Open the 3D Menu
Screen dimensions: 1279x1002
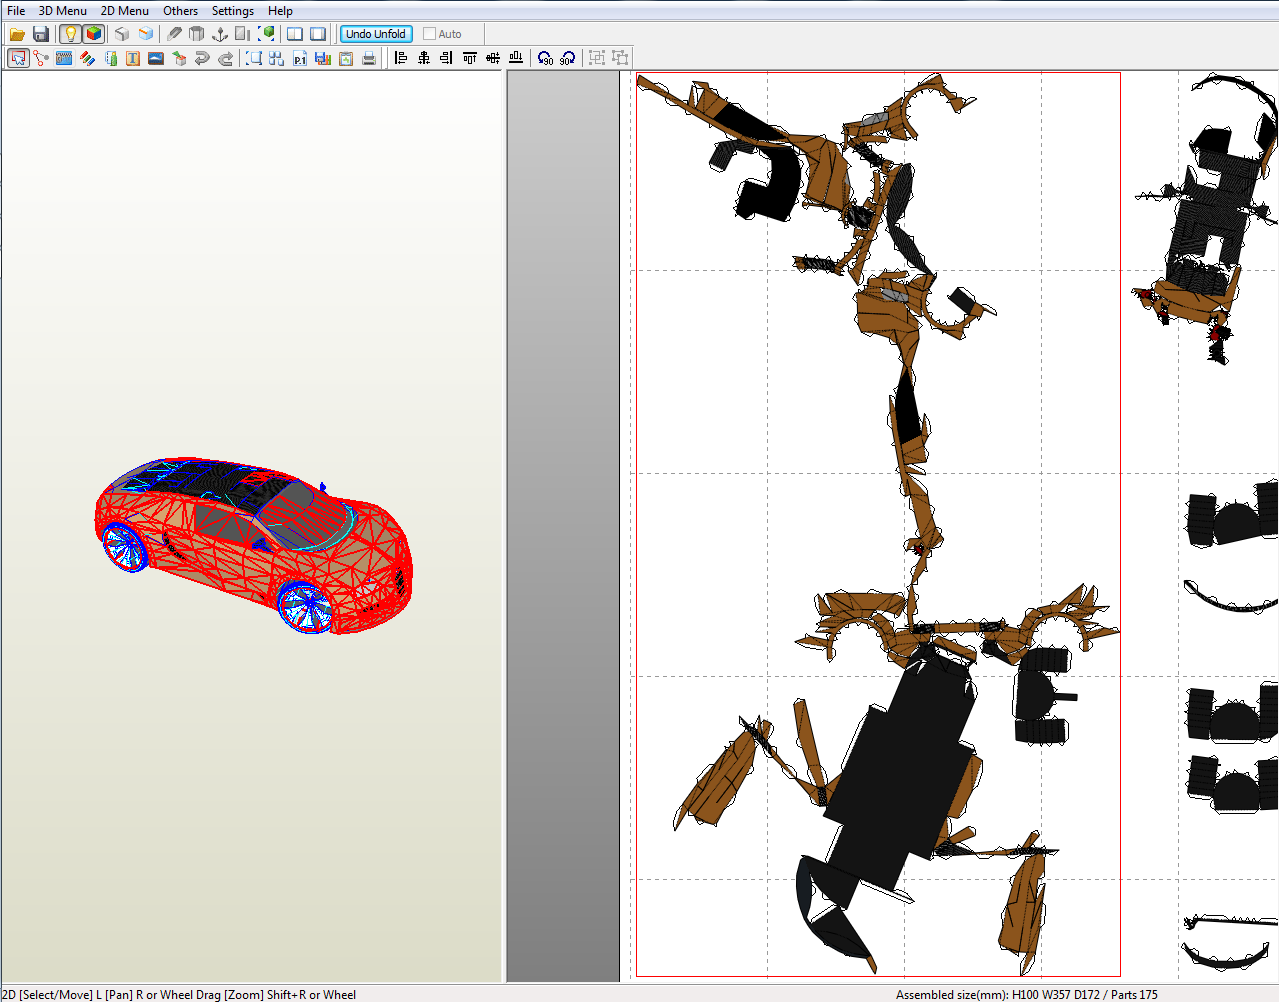click(62, 11)
